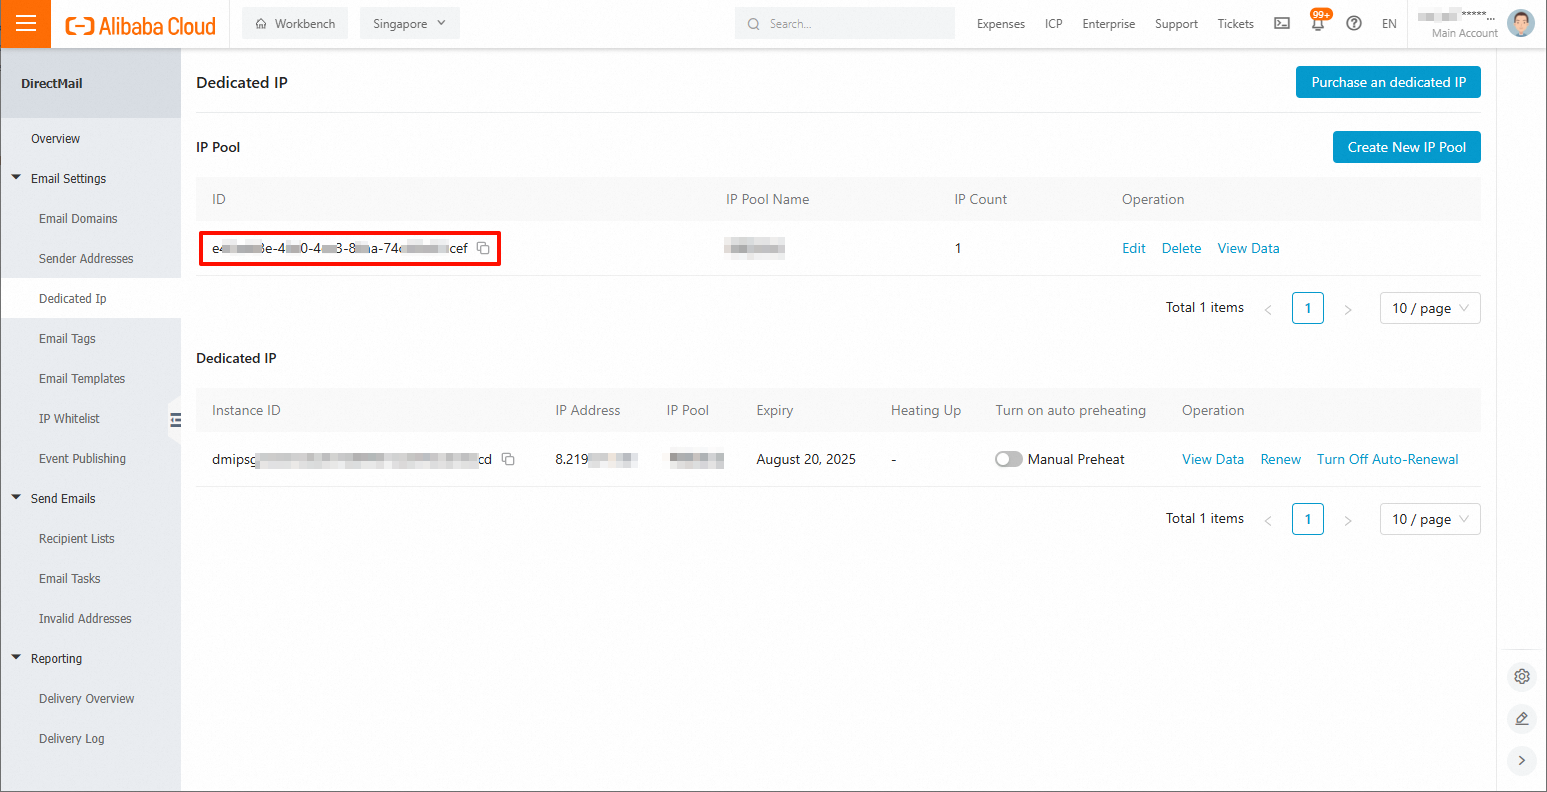Toggle the Manual Preheat switch
This screenshot has width=1547, height=792.
tap(1009, 459)
